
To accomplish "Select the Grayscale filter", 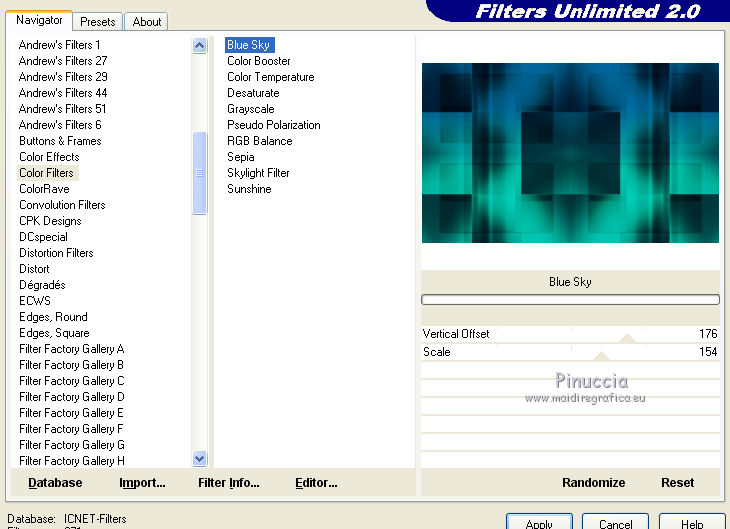I will 250,109.
